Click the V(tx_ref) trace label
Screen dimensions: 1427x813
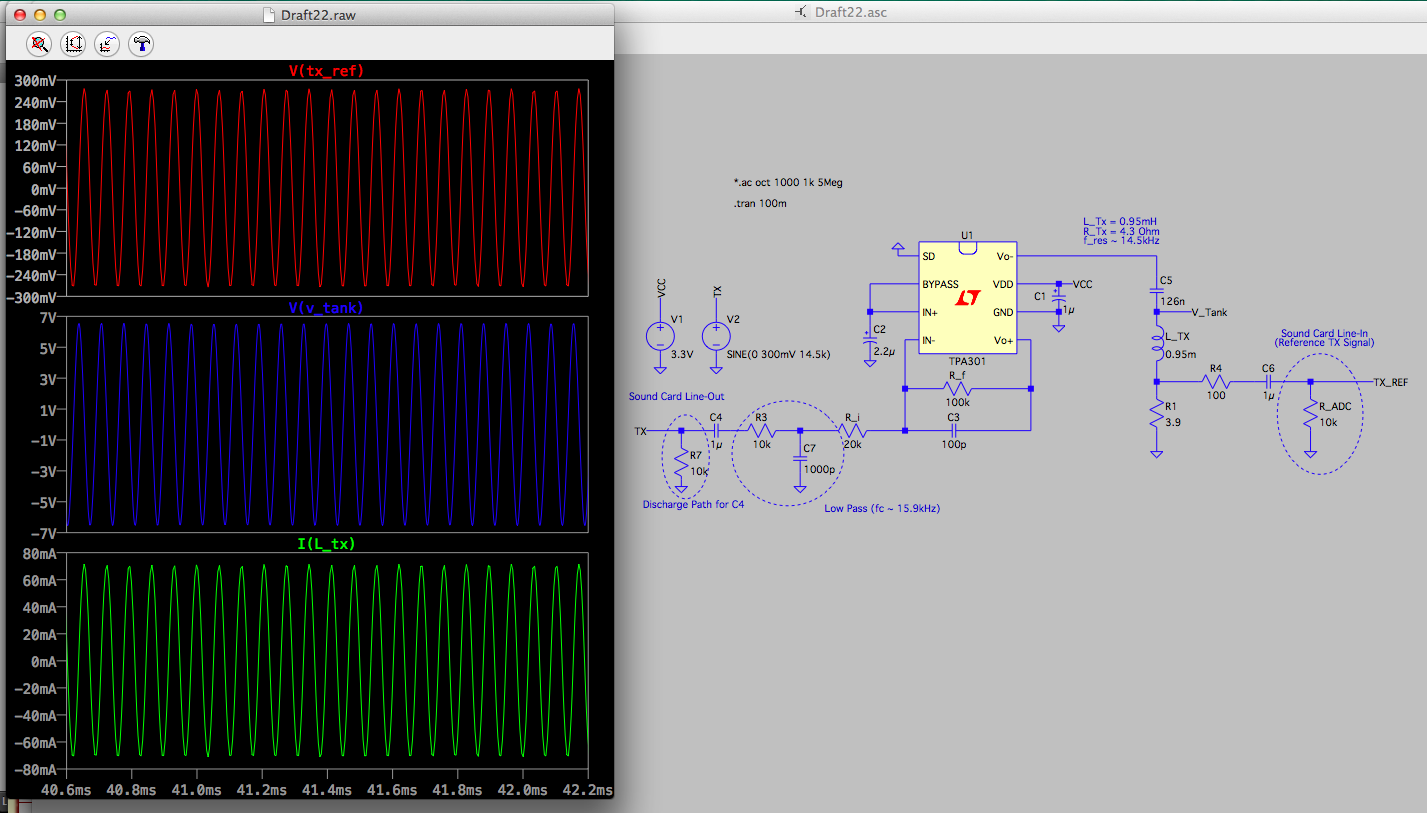point(326,70)
